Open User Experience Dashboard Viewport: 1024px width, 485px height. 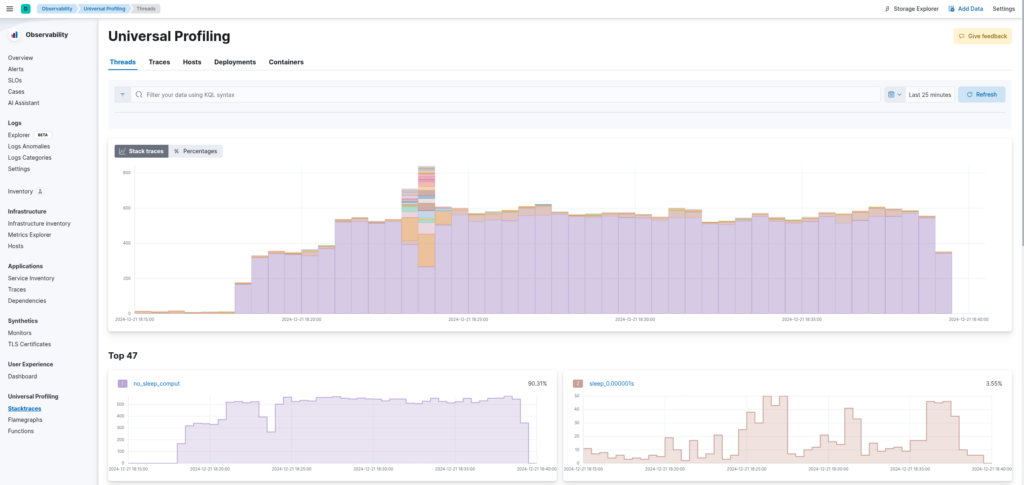pyautogui.click(x=22, y=377)
